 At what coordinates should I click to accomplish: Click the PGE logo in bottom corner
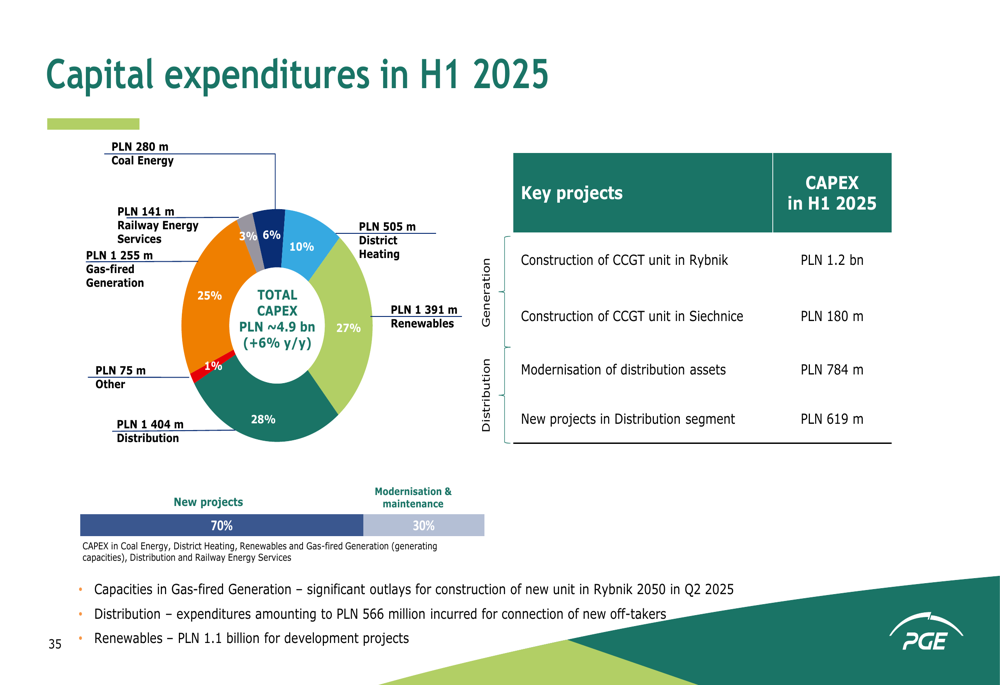tap(925, 635)
